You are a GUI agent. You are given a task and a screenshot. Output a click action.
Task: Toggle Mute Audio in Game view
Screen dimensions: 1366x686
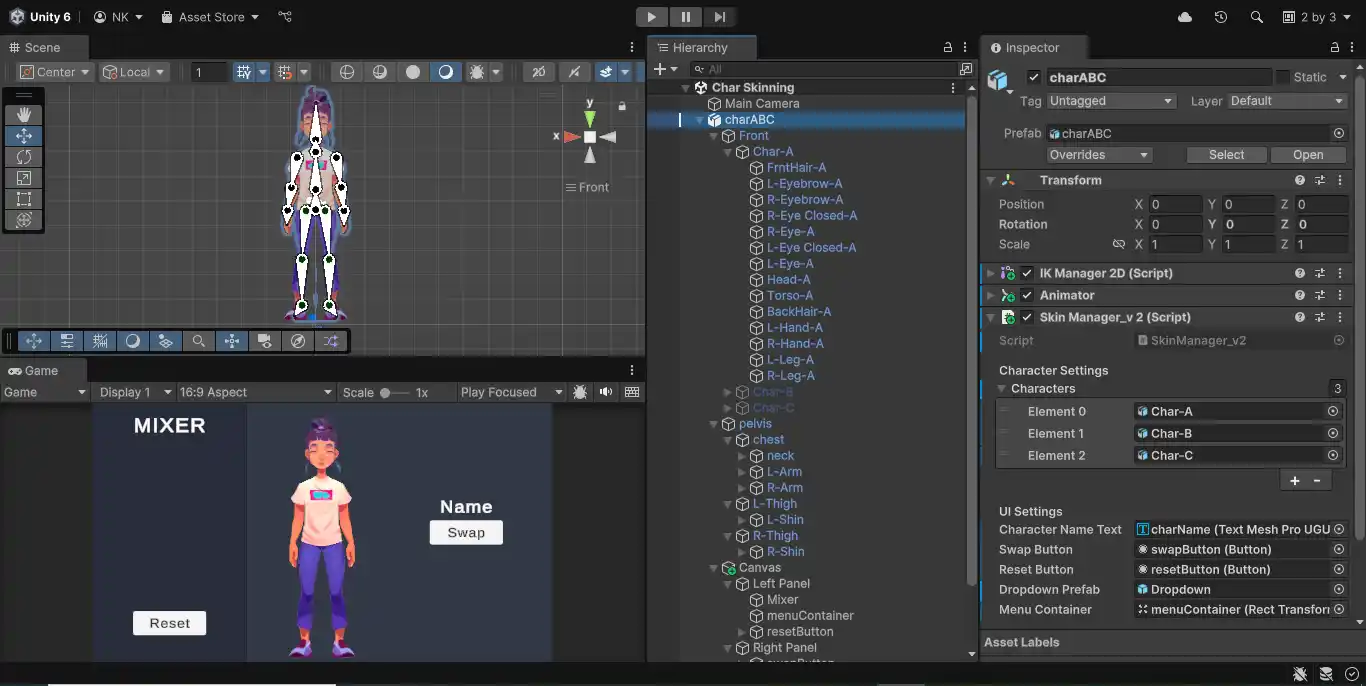click(x=606, y=392)
